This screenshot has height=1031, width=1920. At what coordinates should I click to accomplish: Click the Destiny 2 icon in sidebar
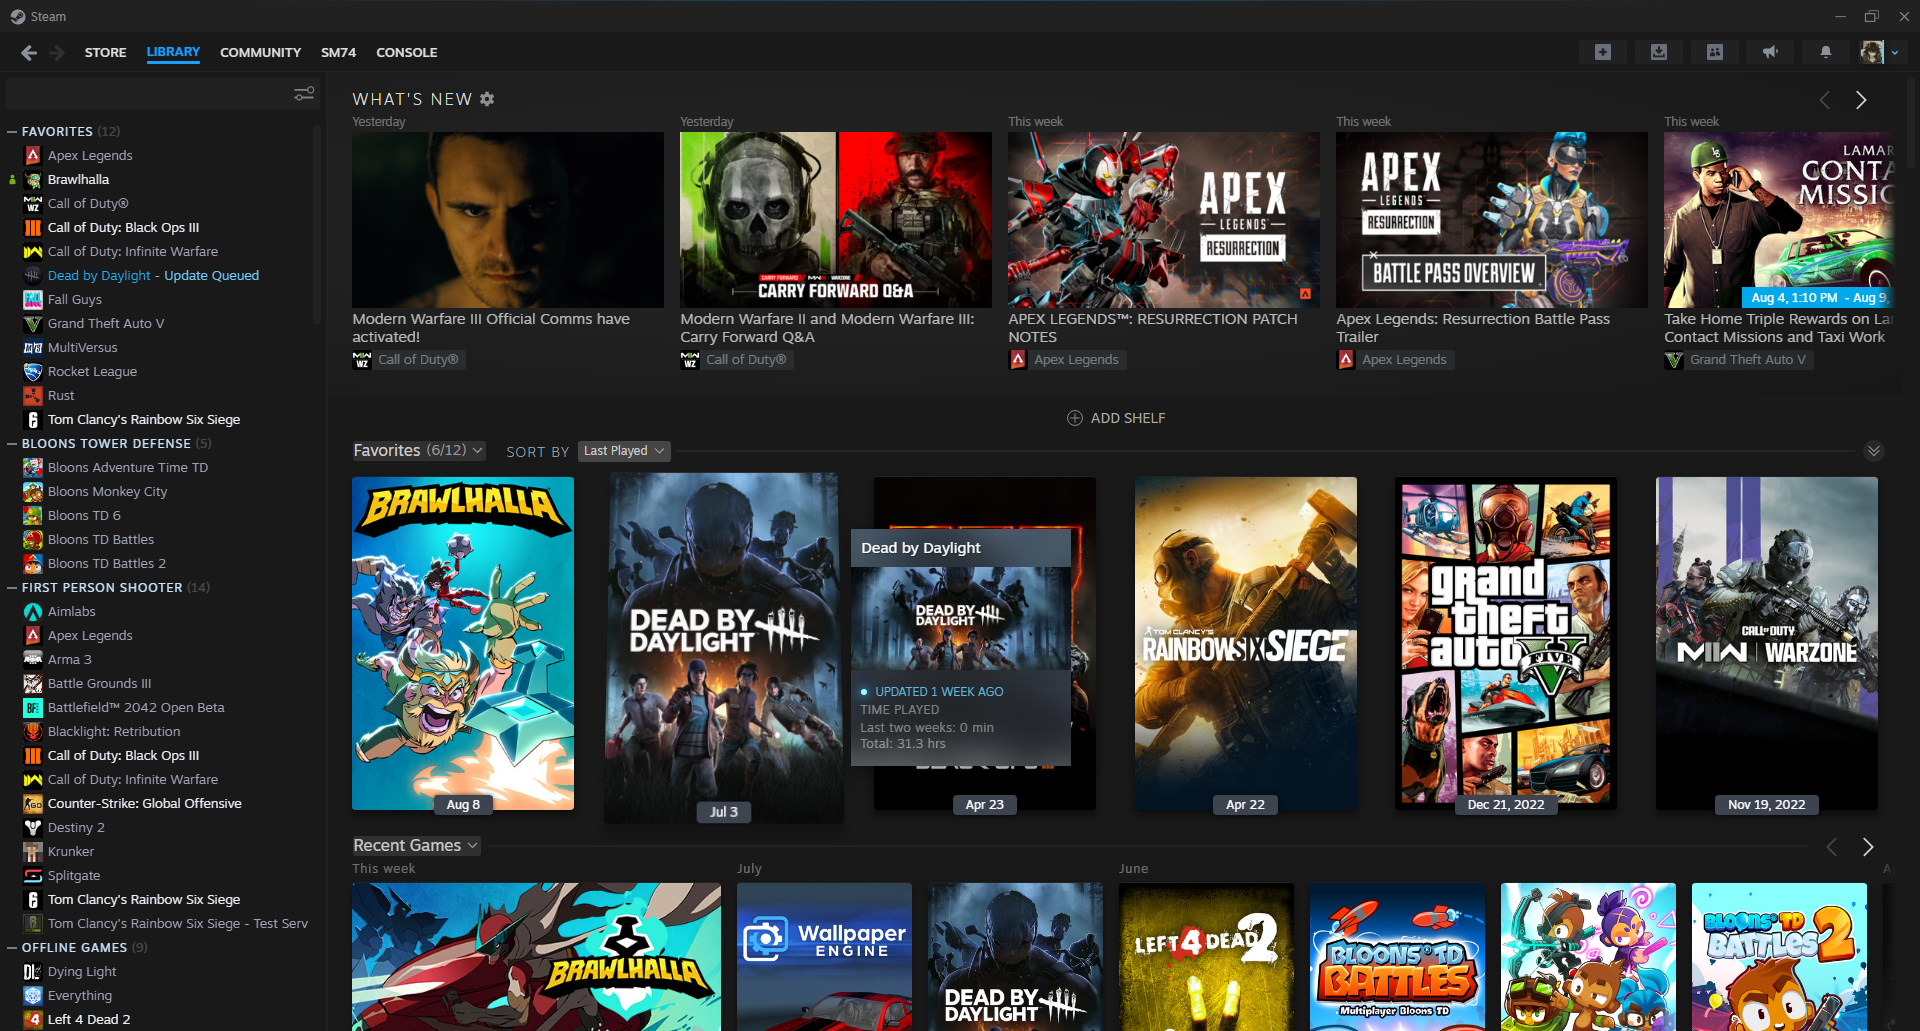coord(33,827)
